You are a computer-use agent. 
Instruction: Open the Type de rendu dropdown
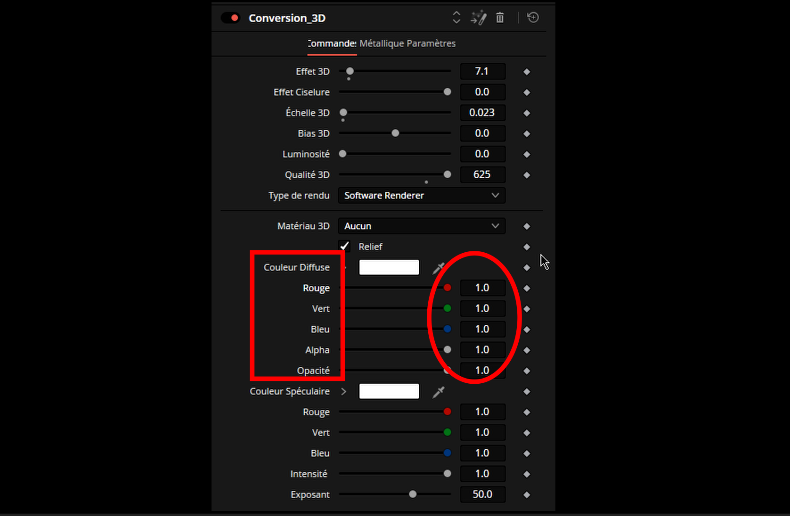coord(420,196)
